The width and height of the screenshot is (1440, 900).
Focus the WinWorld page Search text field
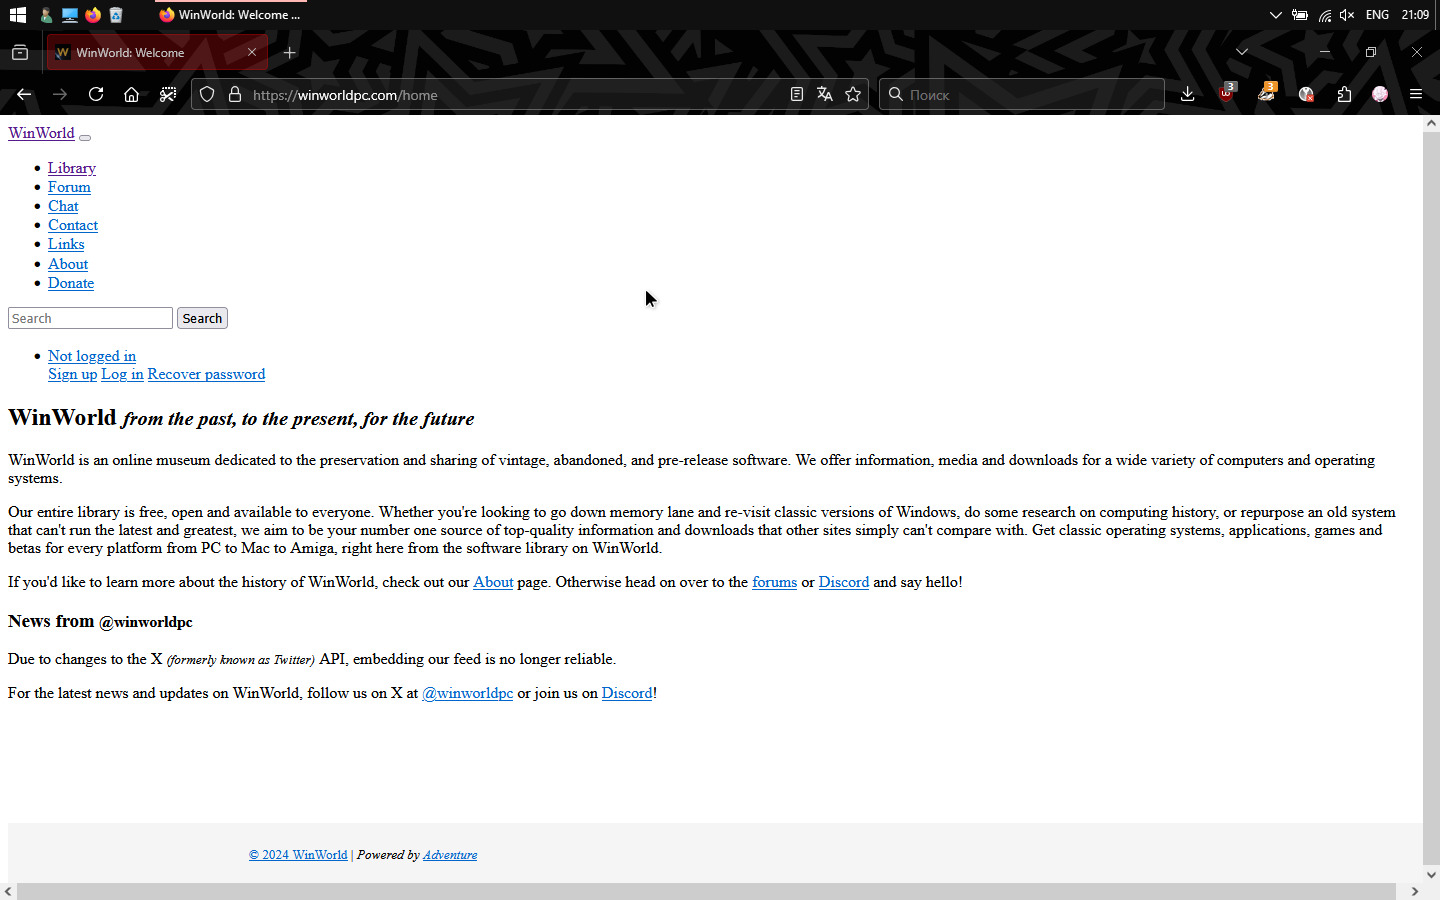pyautogui.click(x=90, y=318)
